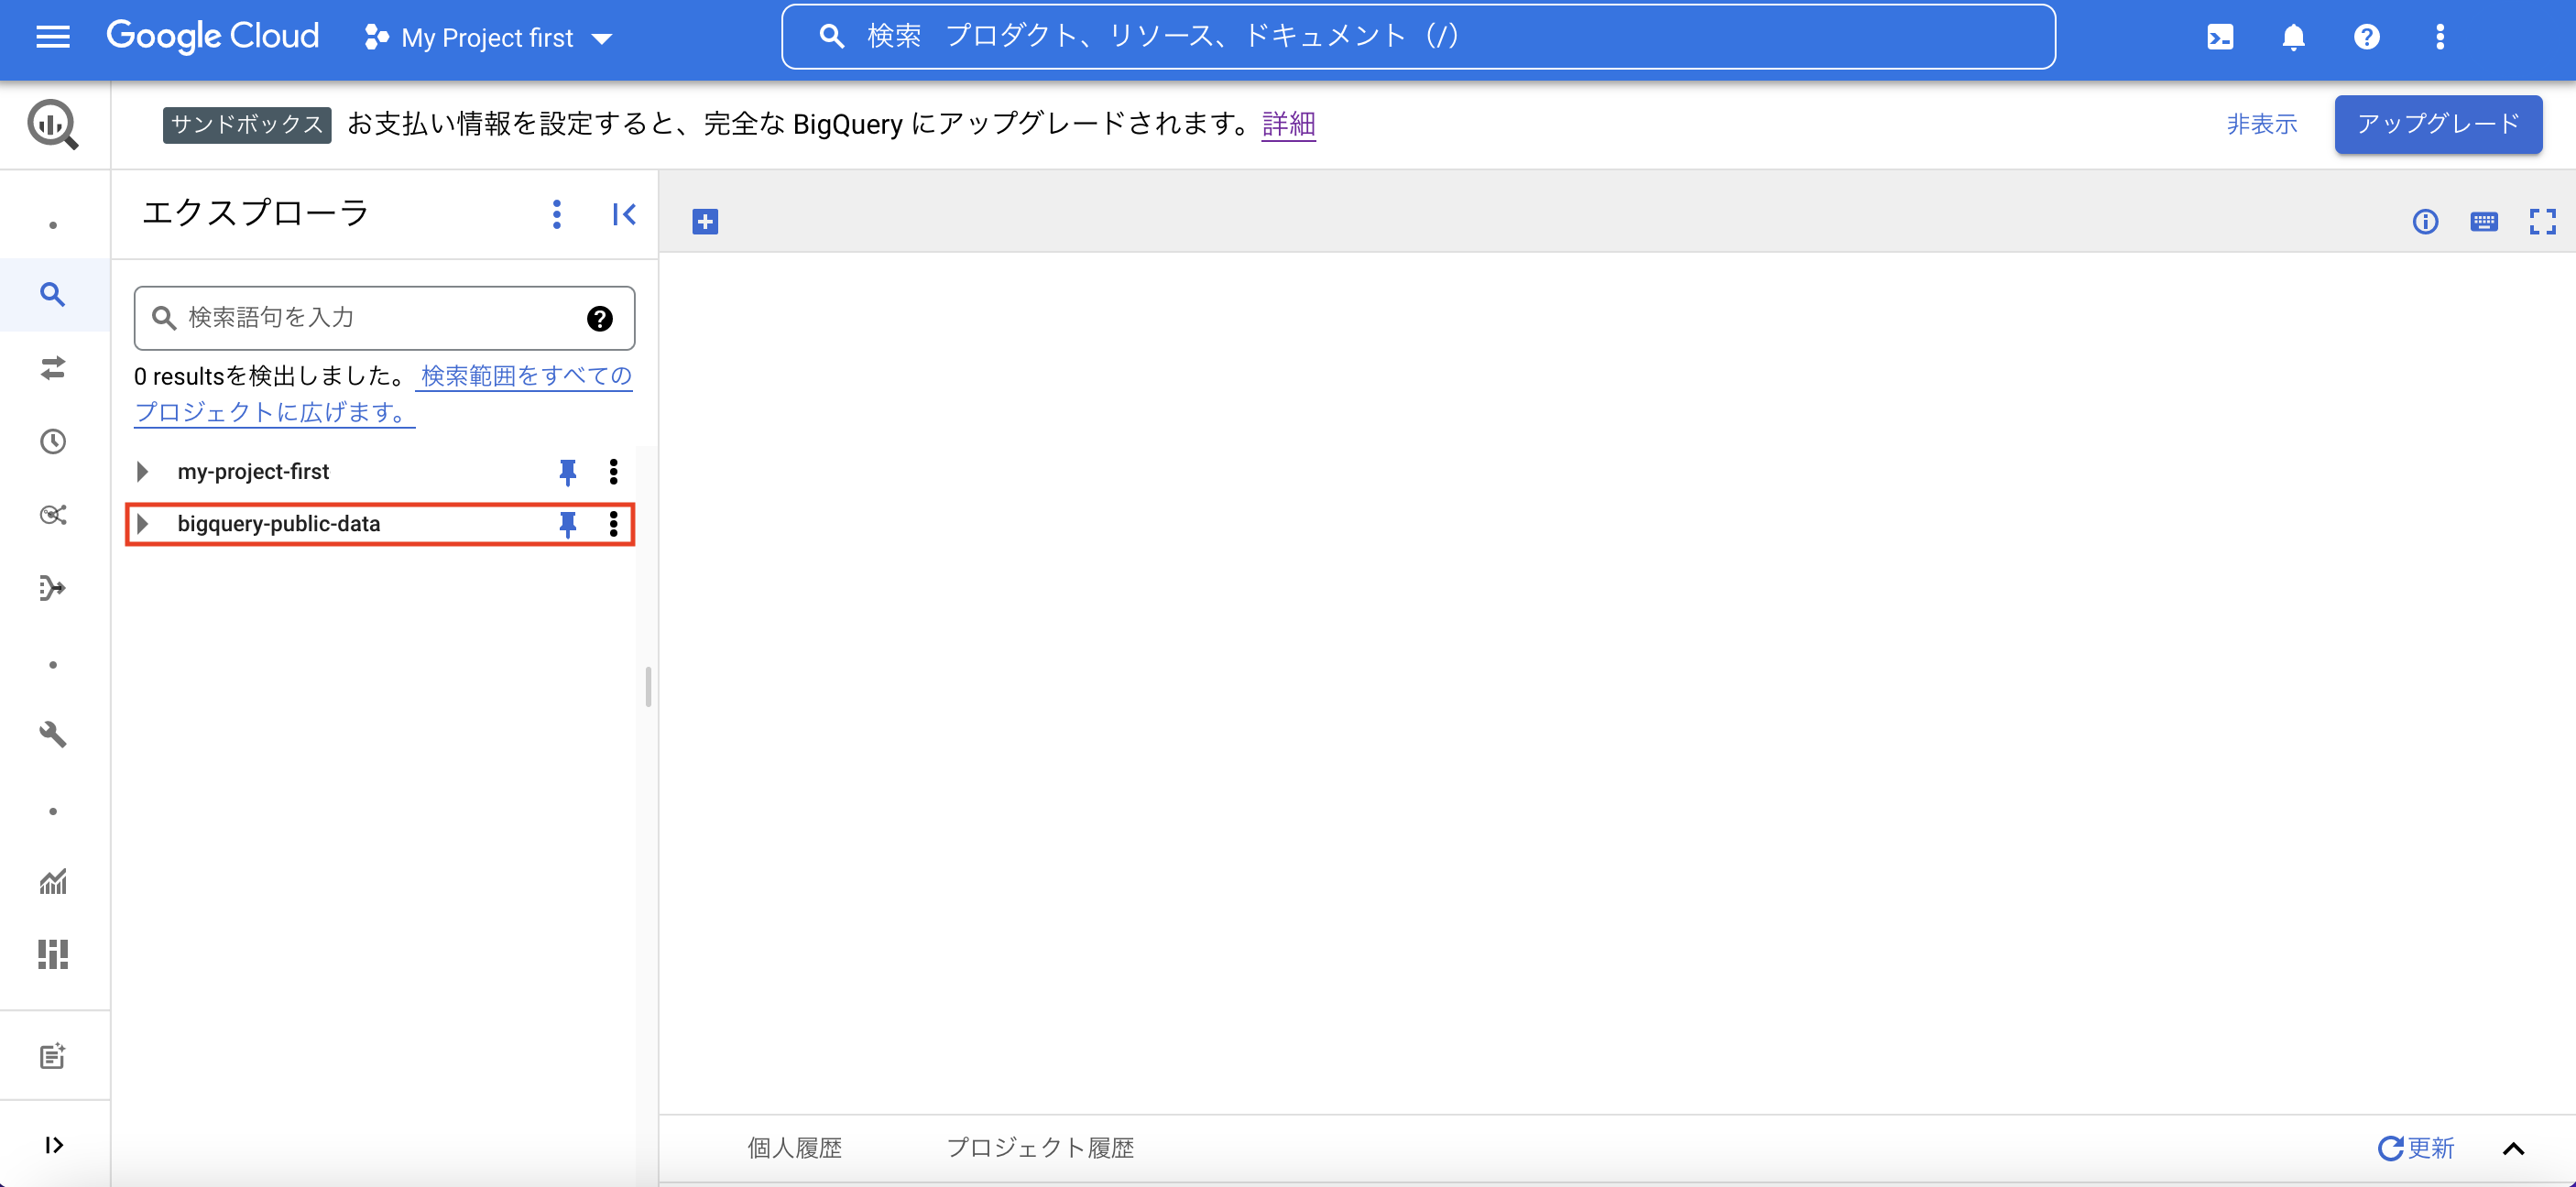The height and width of the screenshot is (1187, 2576).
Task: Open Data transfers arrows icon in sidebar
Action: coord(53,368)
